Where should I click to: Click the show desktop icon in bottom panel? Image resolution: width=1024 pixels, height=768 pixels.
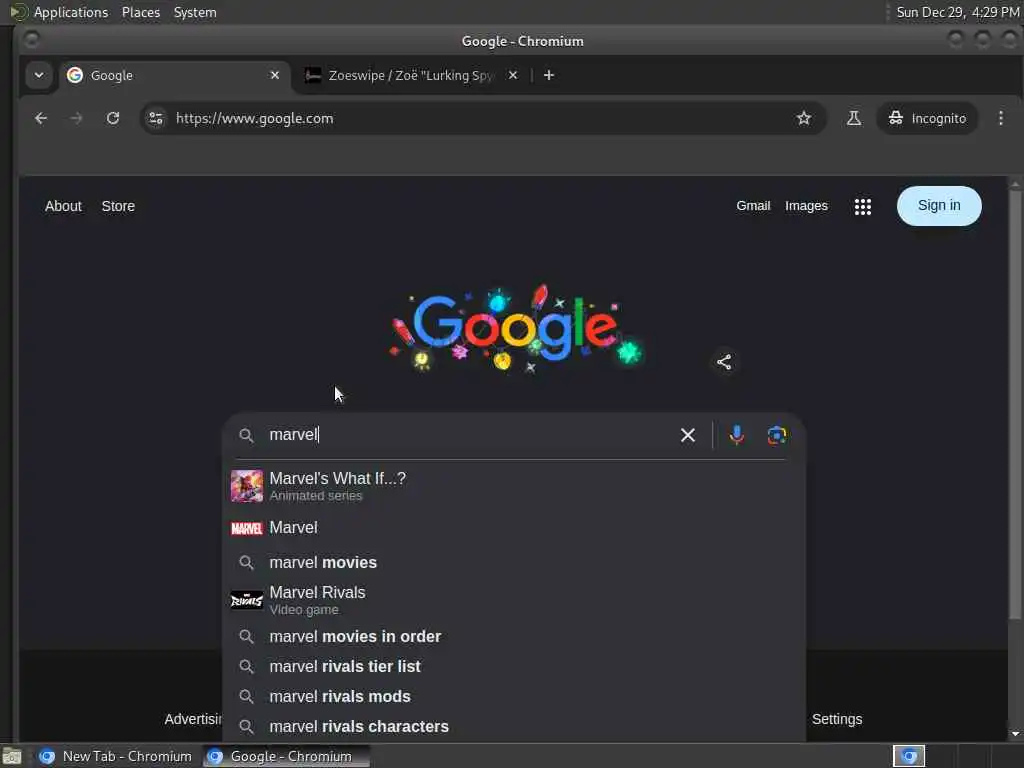(x=11, y=756)
